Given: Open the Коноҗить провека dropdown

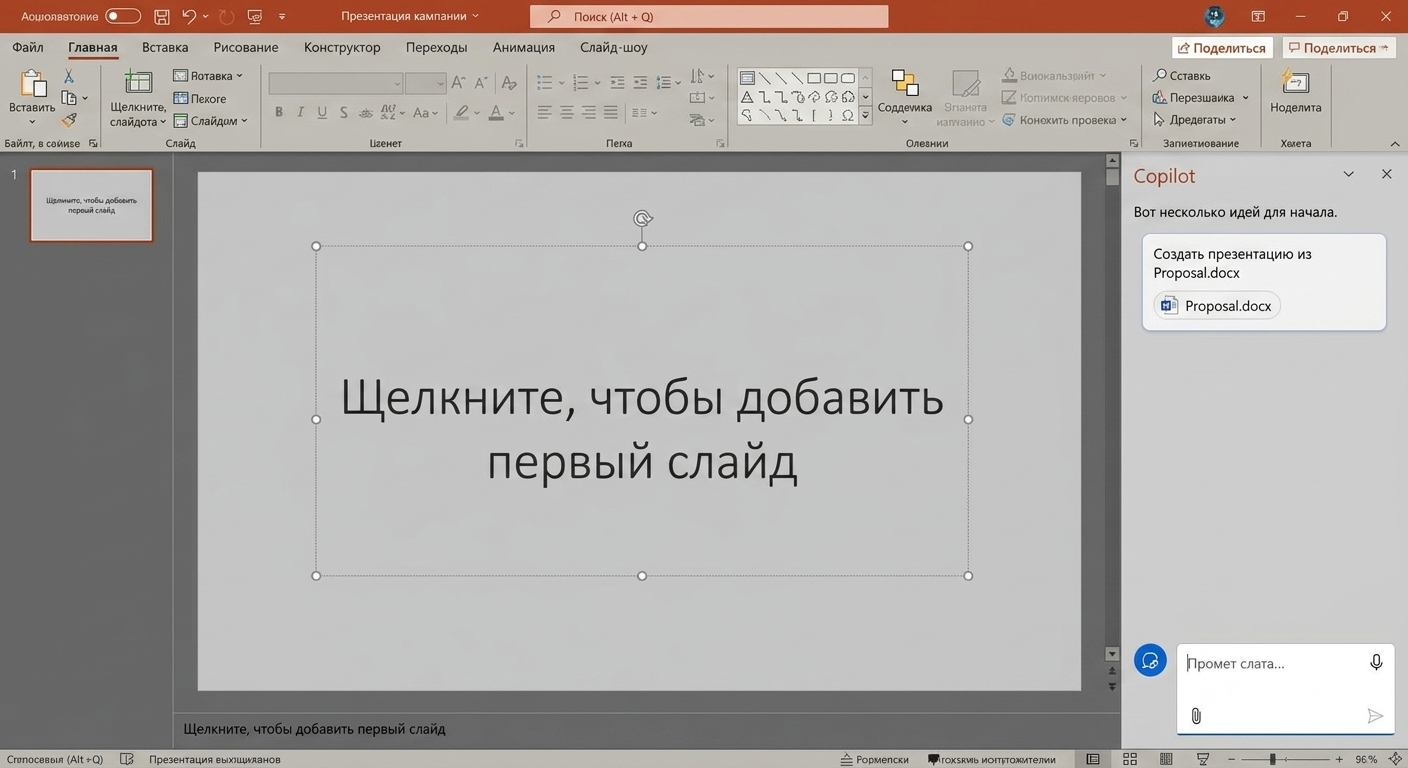Looking at the screenshot, I should [x=1065, y=120].
